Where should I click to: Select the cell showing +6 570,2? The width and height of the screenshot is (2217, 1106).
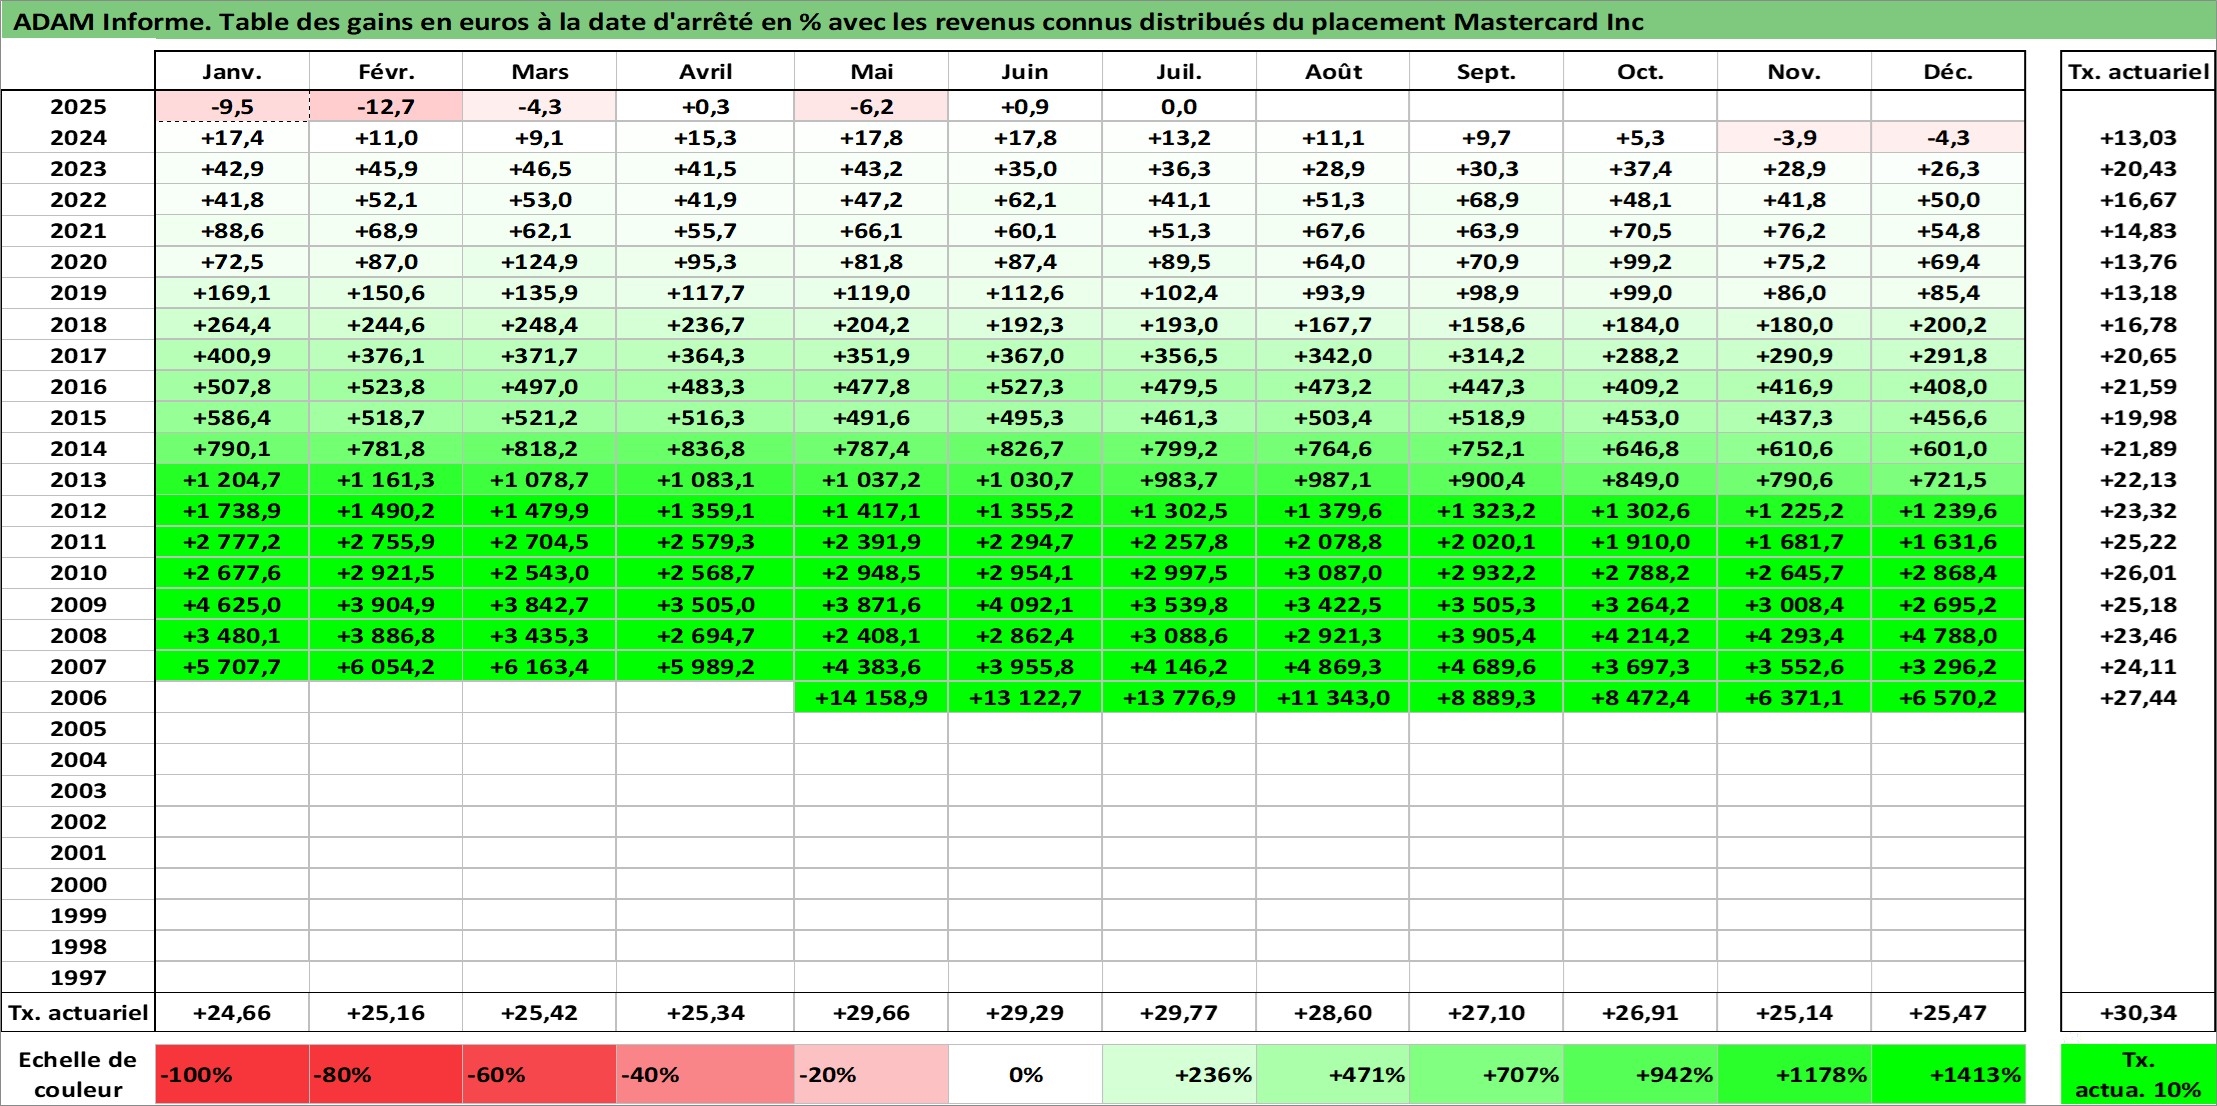click(1948, 698)
